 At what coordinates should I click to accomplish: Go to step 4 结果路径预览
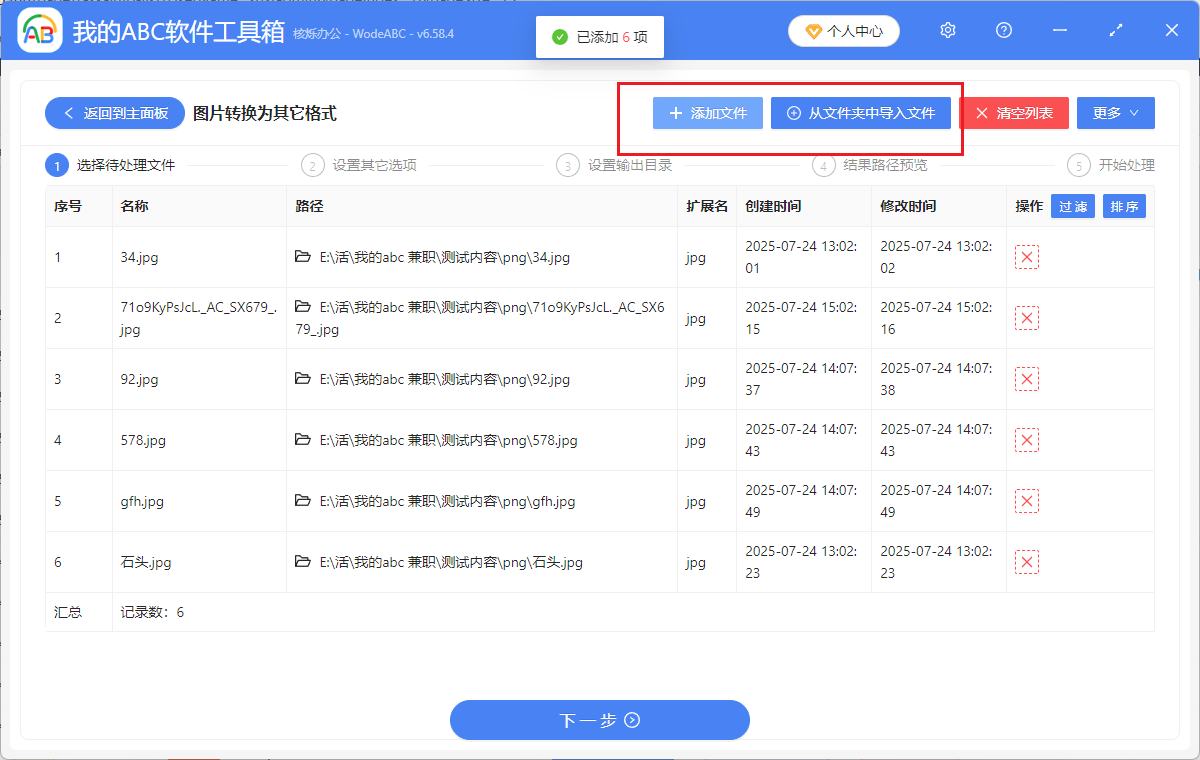[x=870, y=165]
